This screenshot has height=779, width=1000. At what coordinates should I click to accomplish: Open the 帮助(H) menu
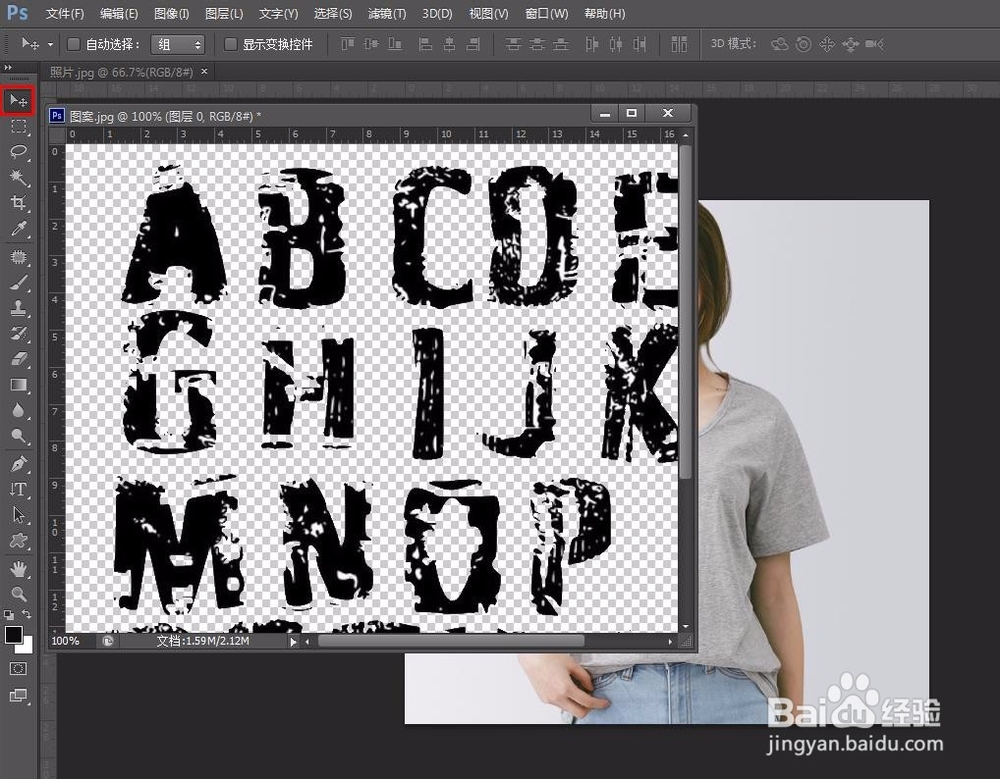tap(604, 13)
